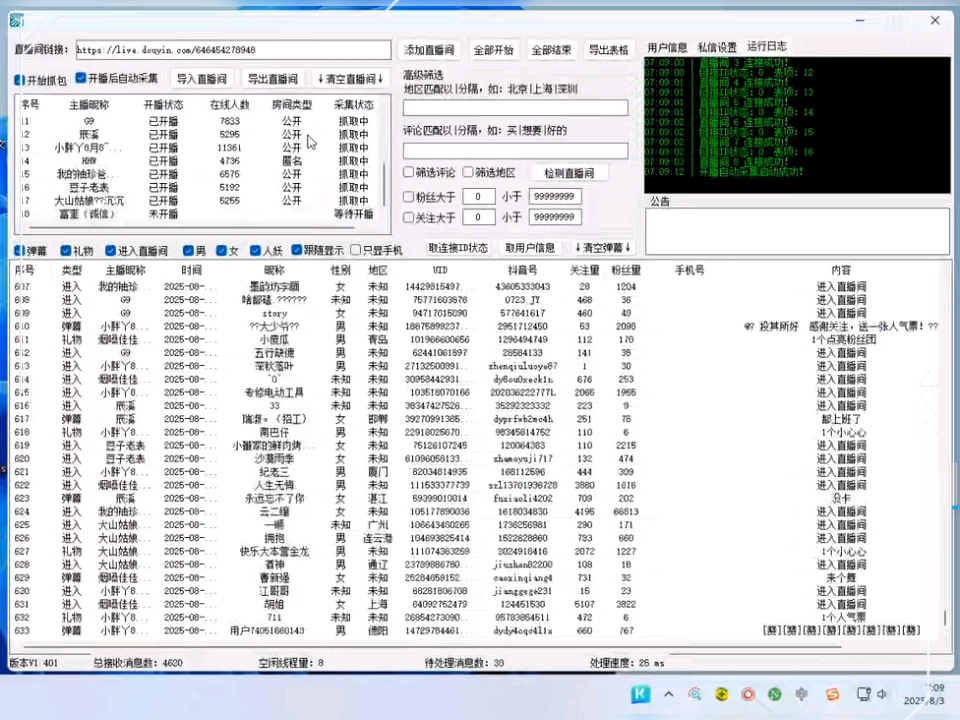The height and width of the screenshot is (720, 960).
Task: Switch to the 运行日志 tab
Action: coord(767,46)
